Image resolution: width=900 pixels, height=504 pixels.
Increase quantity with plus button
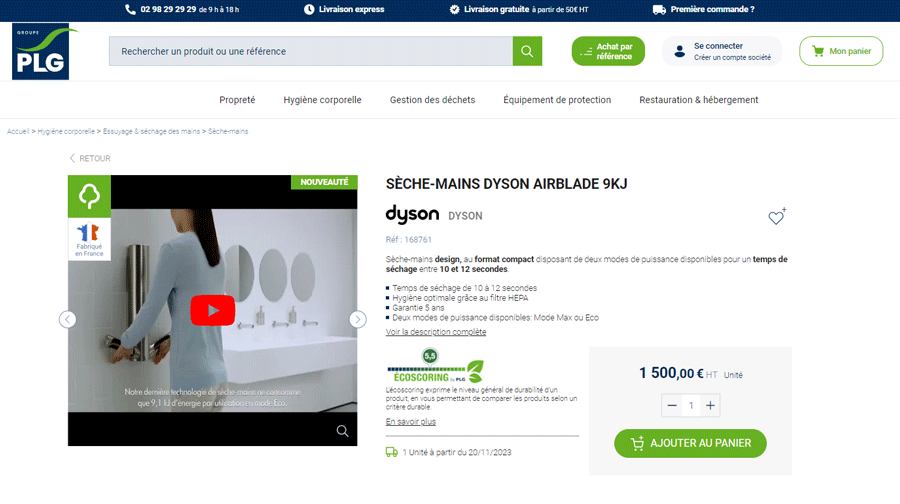(x=710, y=406)
